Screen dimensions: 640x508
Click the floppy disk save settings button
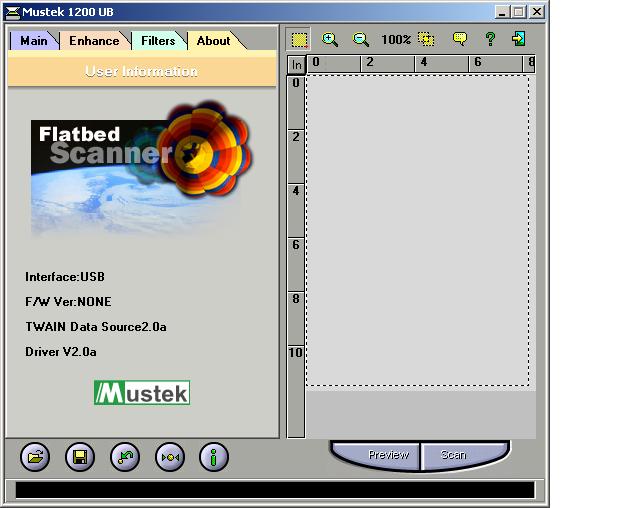(80, 457)
